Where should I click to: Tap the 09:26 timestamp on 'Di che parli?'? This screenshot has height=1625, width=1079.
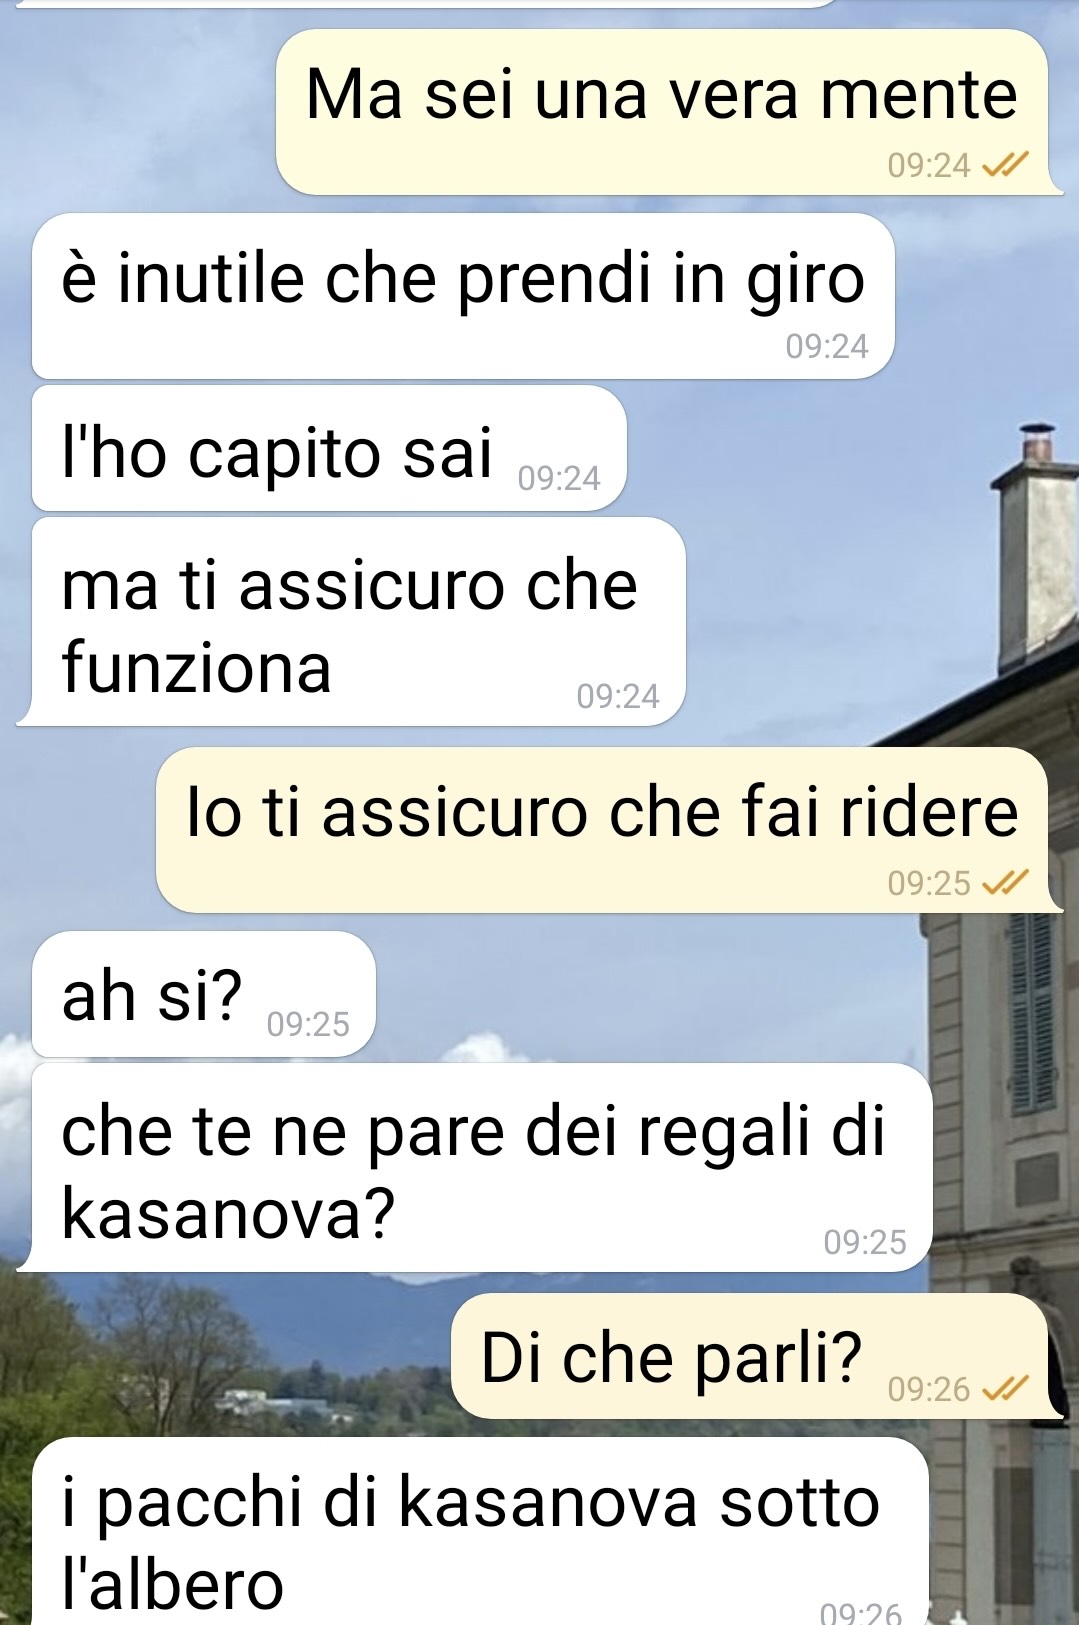click(x=929, y=1390)
